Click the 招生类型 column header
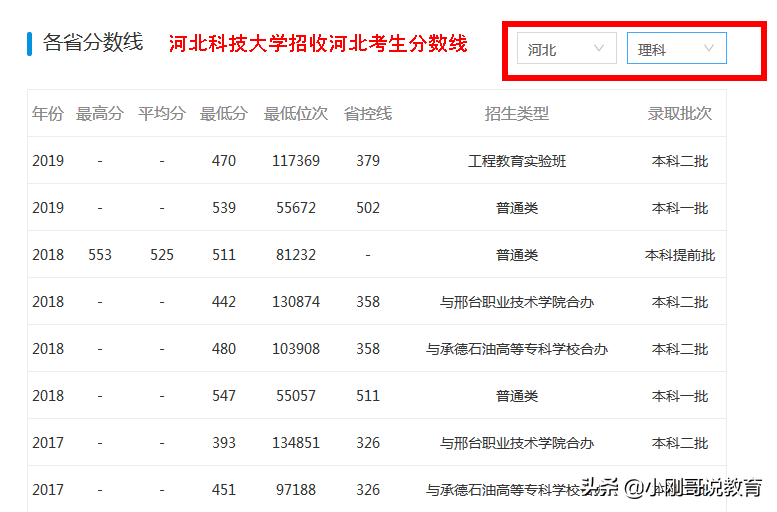Viewport: 777px width, 512px height. click(516, 114)
